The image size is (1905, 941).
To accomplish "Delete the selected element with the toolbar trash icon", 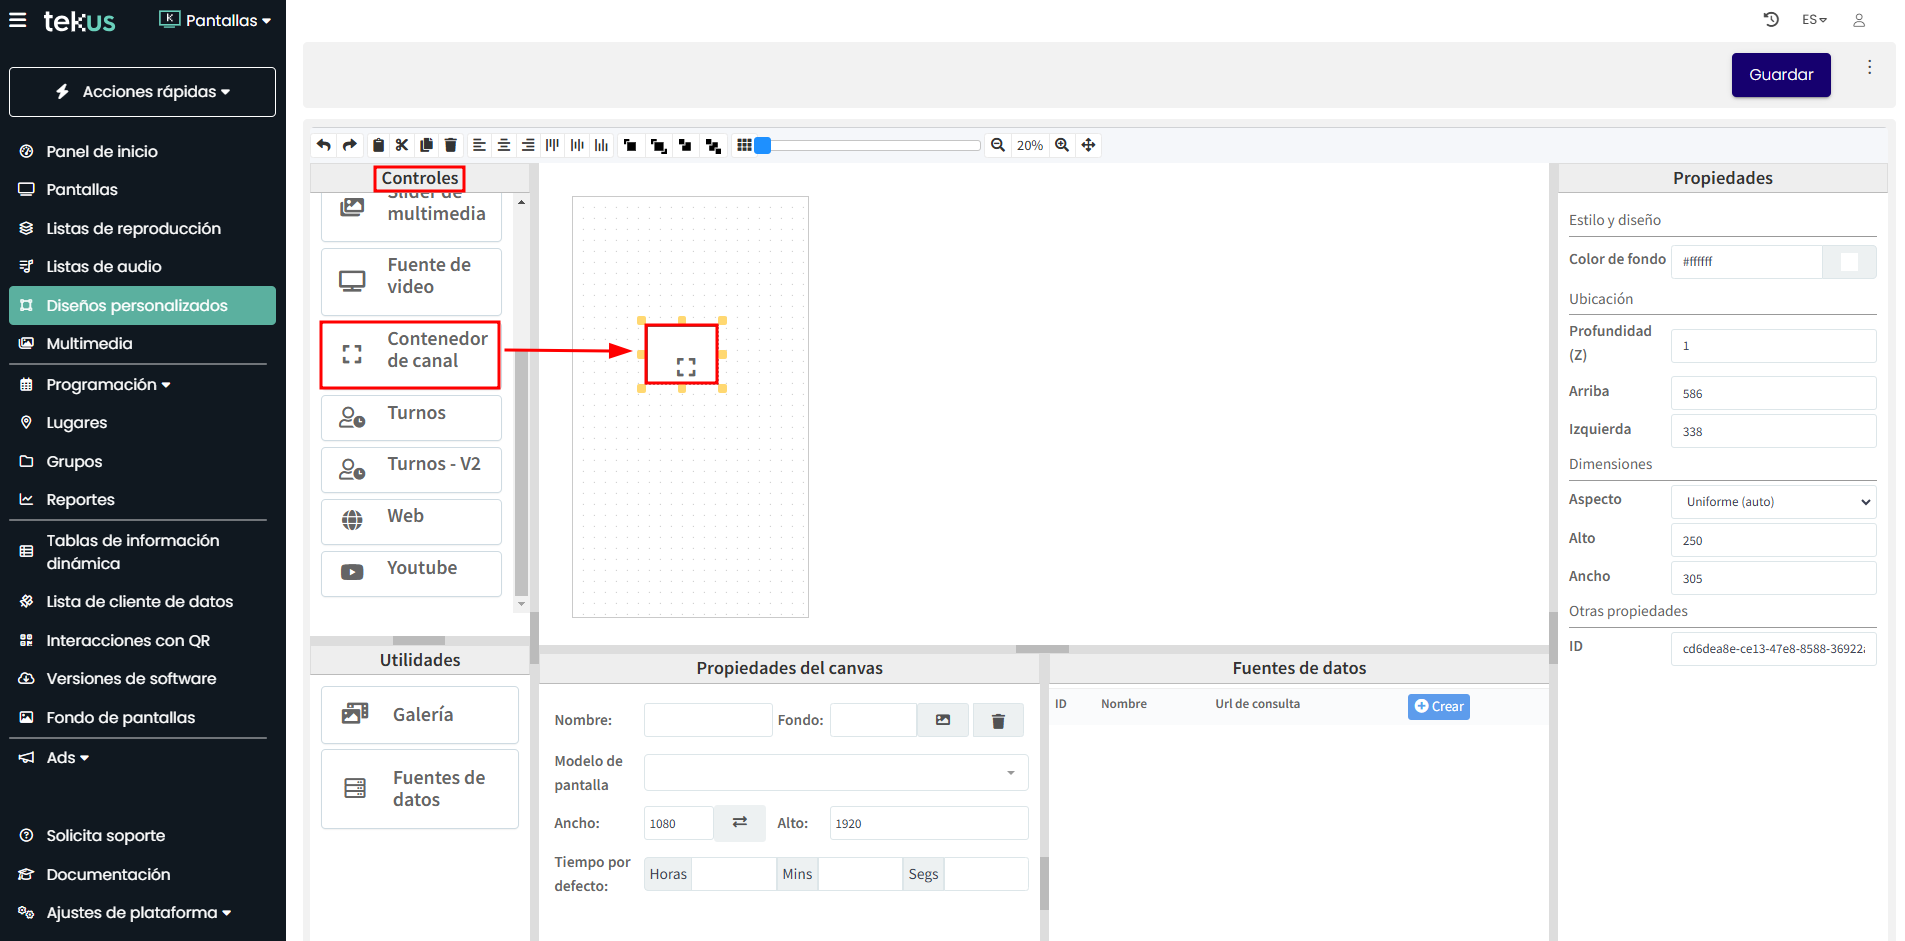I will (x=451, y=145).
